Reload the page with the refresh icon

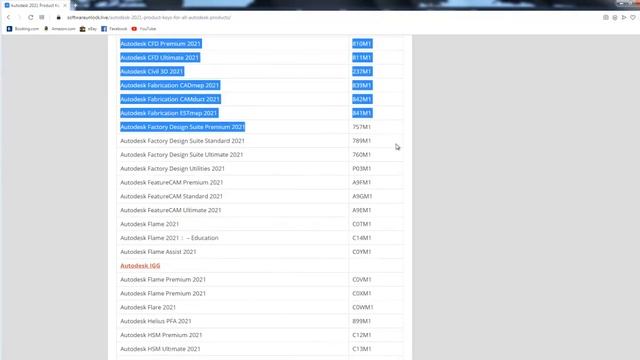(31, 18)
